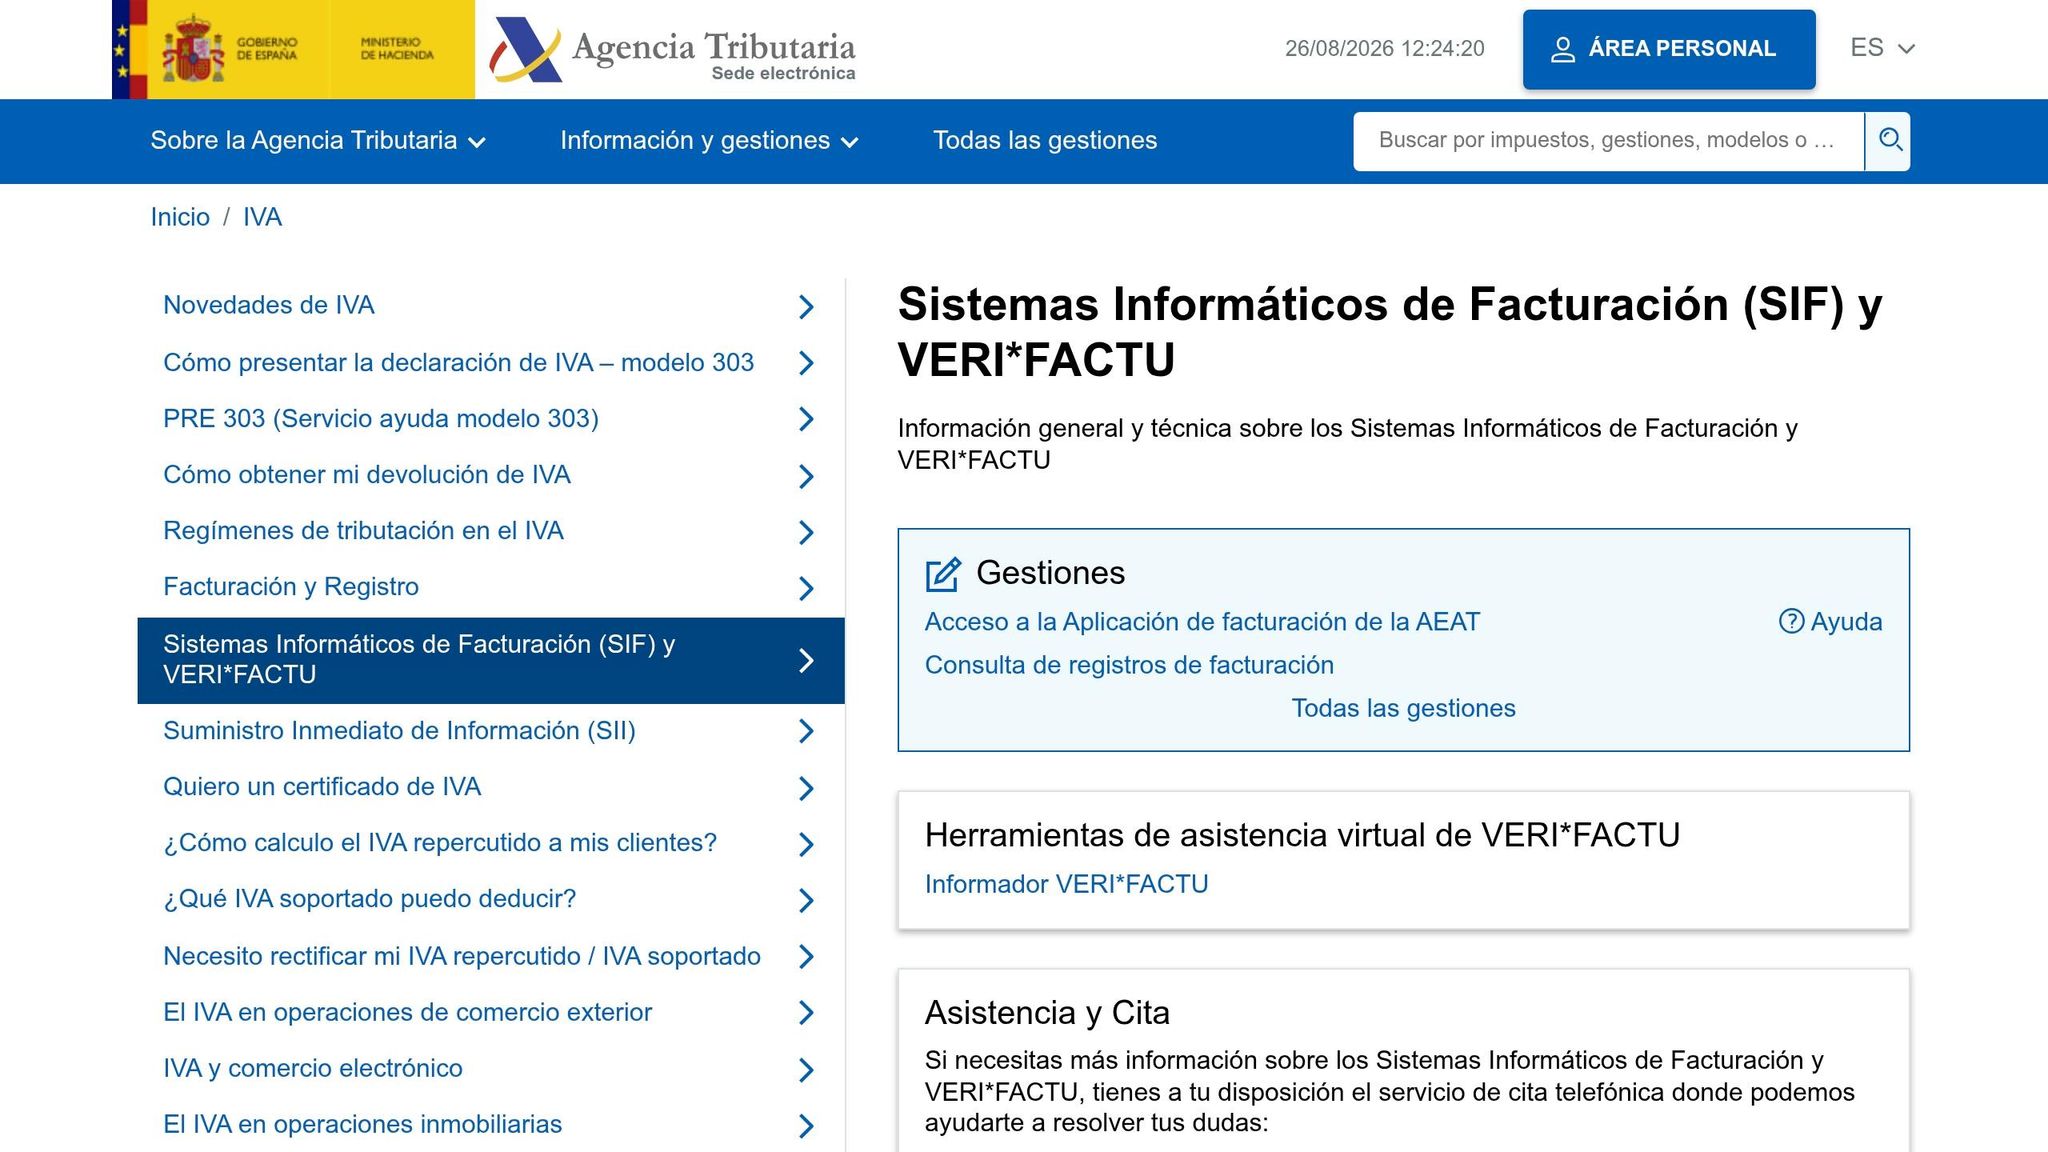Open El IVA en operaciones de comercio exterior
The image size is (2048, 1152).
(x=407, y=1013)
